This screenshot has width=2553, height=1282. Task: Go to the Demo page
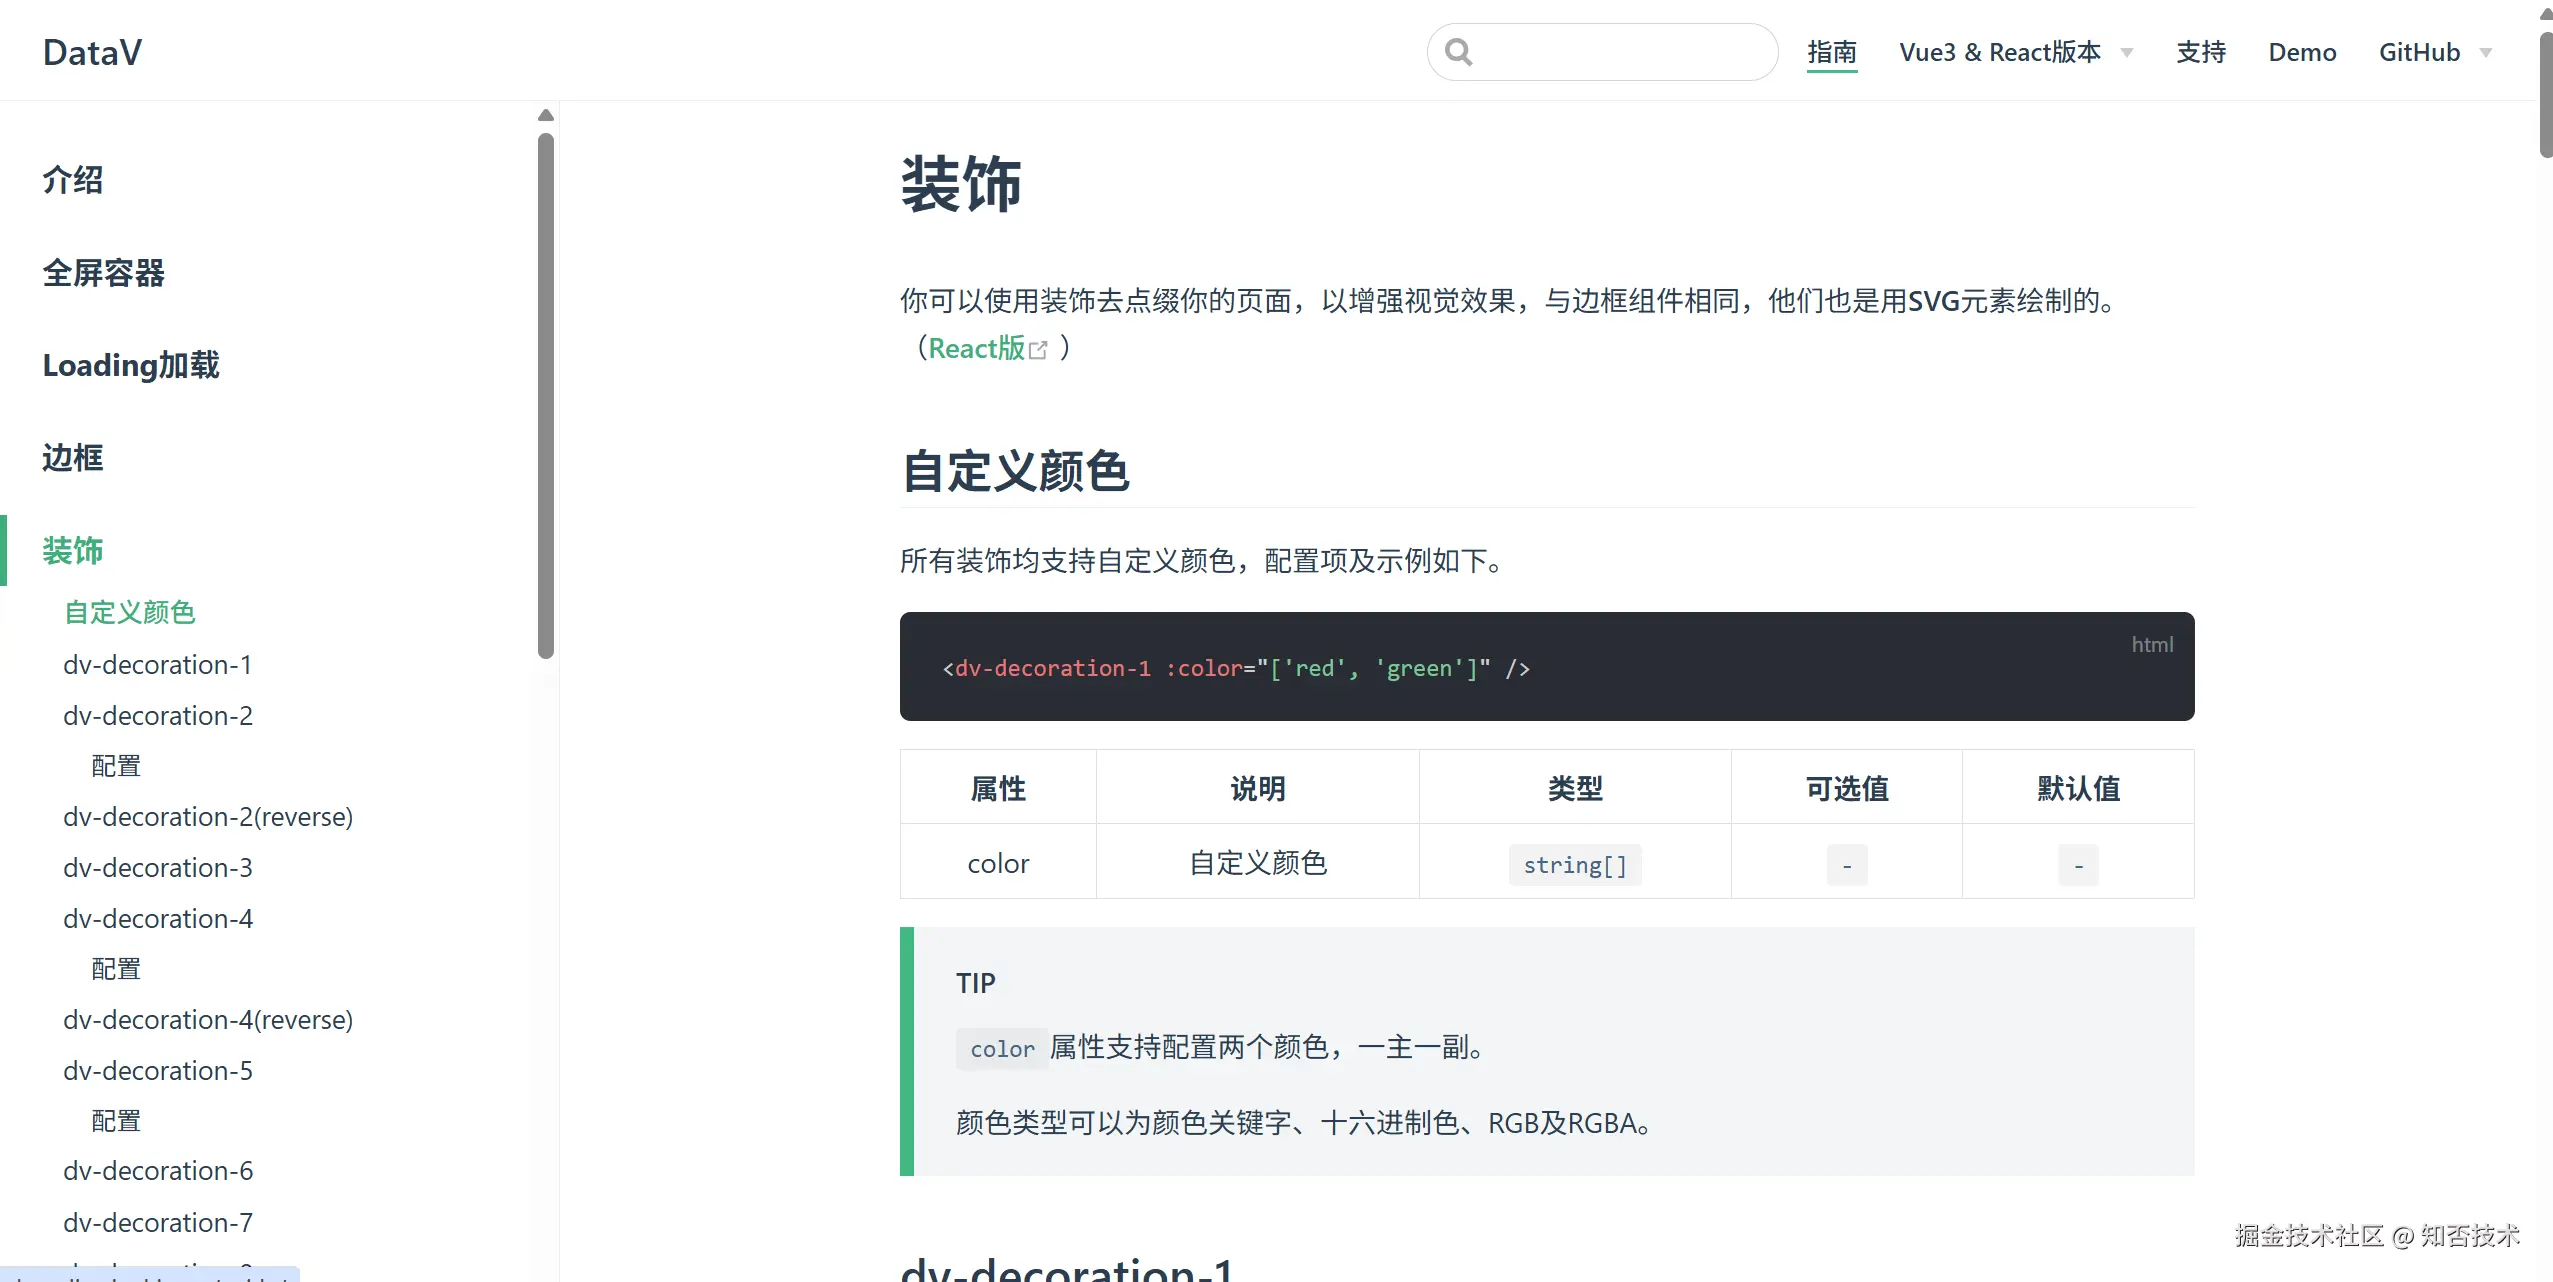coord(2301,52)
